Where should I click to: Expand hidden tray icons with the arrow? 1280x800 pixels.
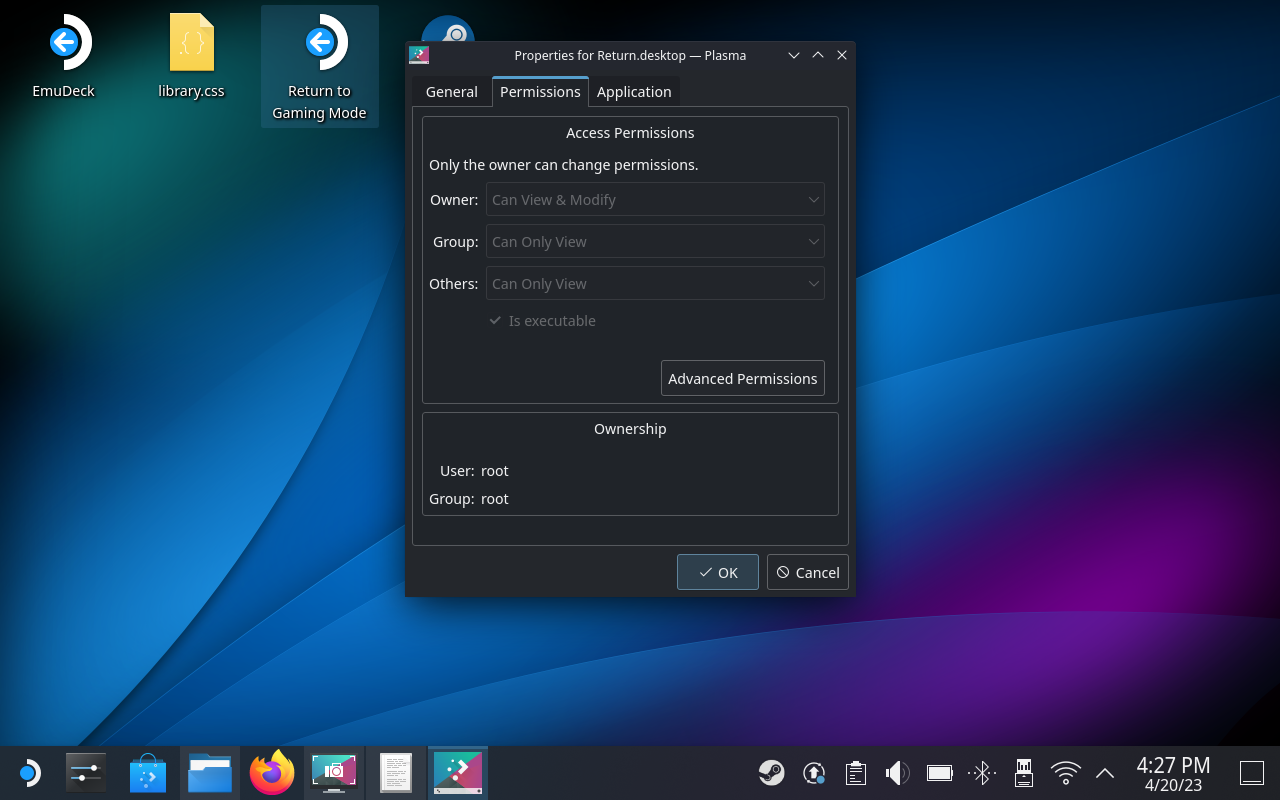(1104, 772)
